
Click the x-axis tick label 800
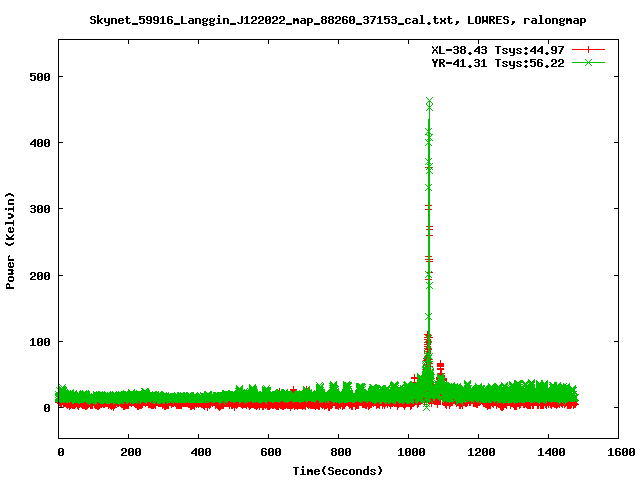click(x=341, y=452)
